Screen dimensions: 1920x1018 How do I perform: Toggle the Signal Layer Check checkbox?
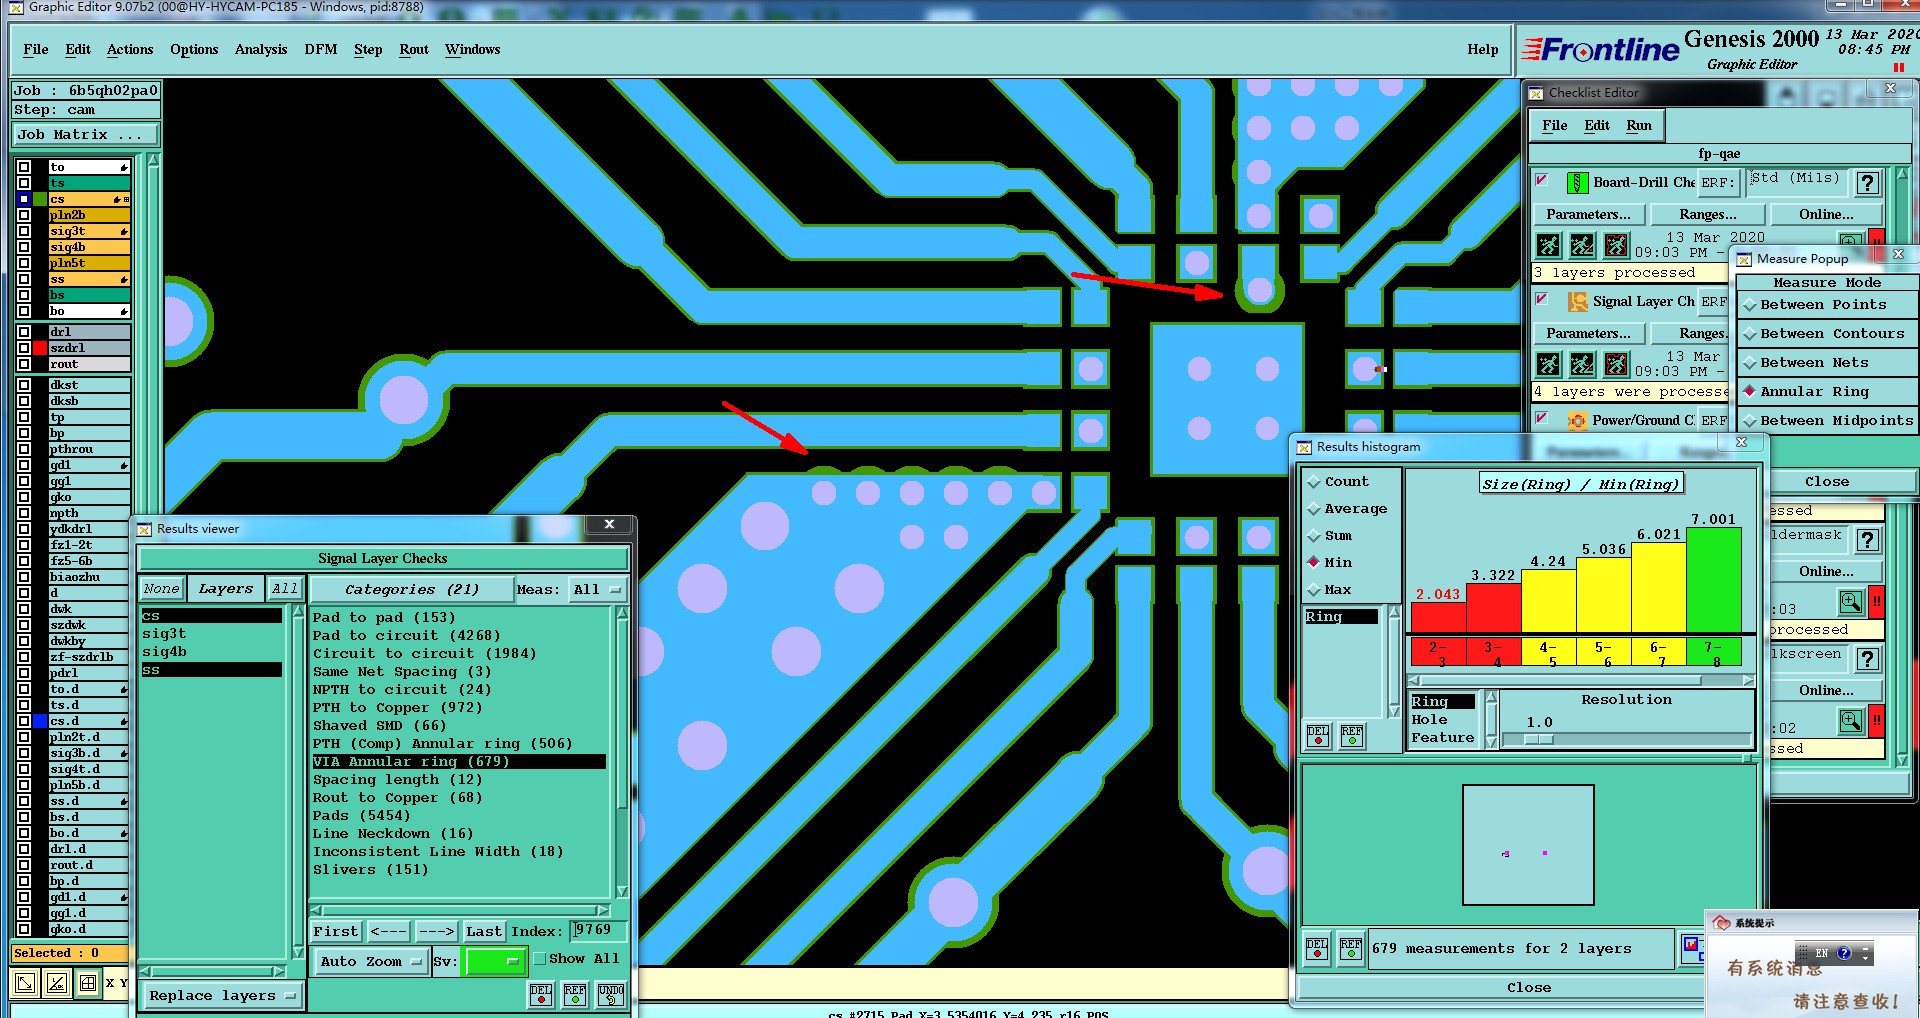(x=1541, y=299)
